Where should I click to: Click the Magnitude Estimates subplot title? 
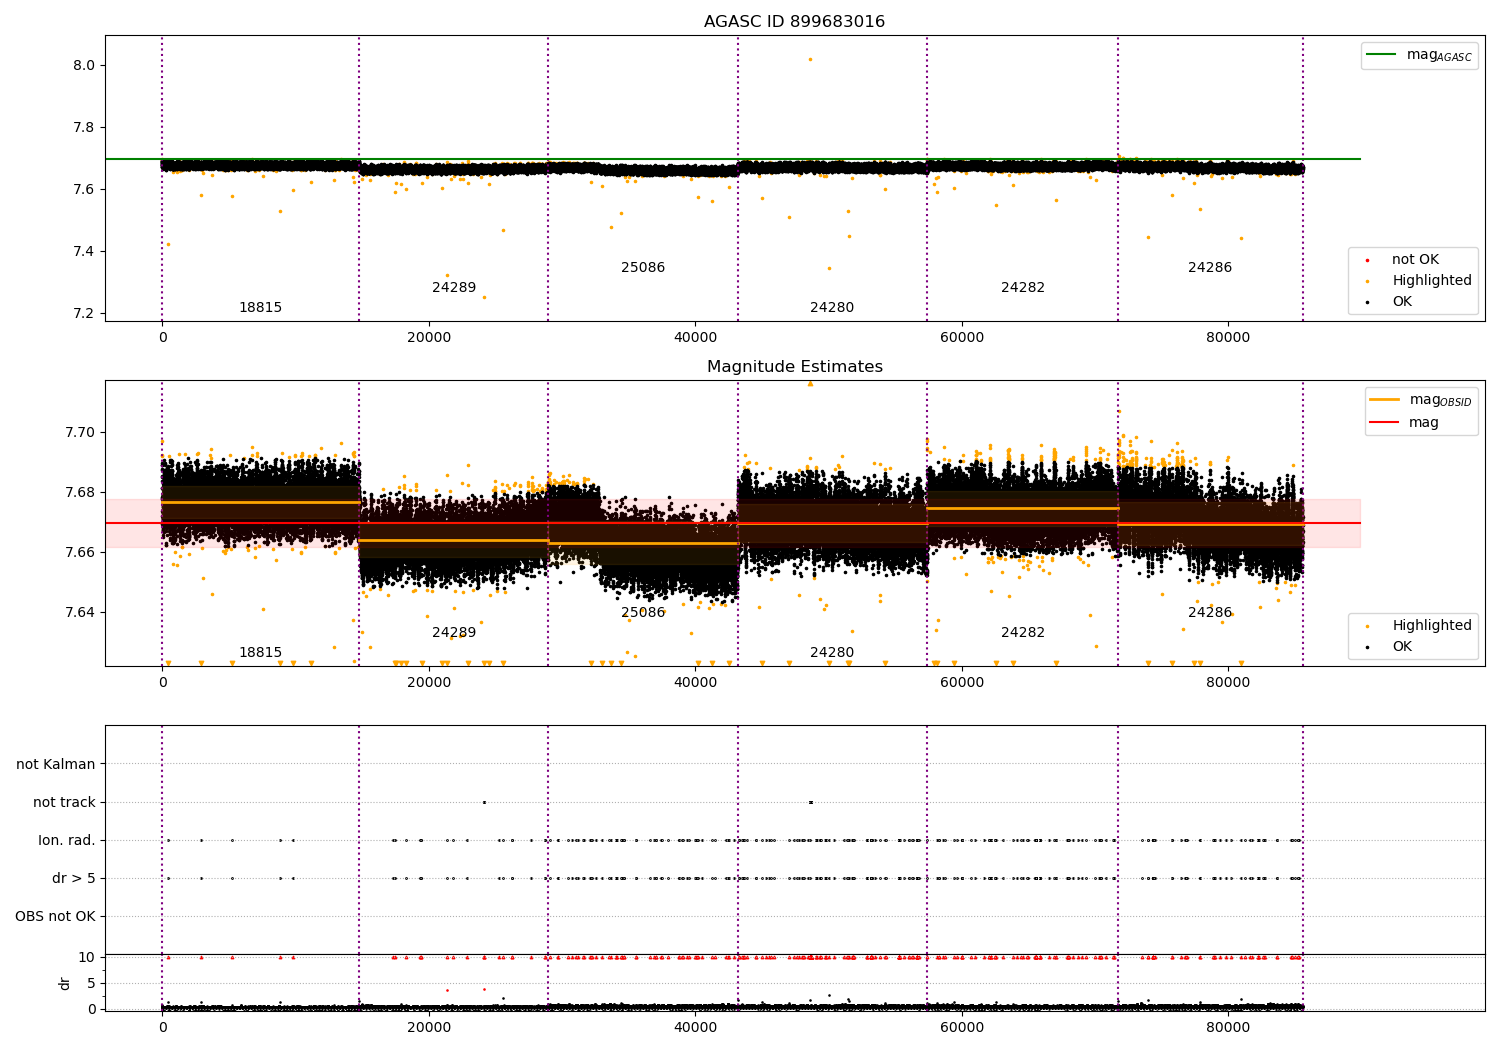[x=794, y=367]
